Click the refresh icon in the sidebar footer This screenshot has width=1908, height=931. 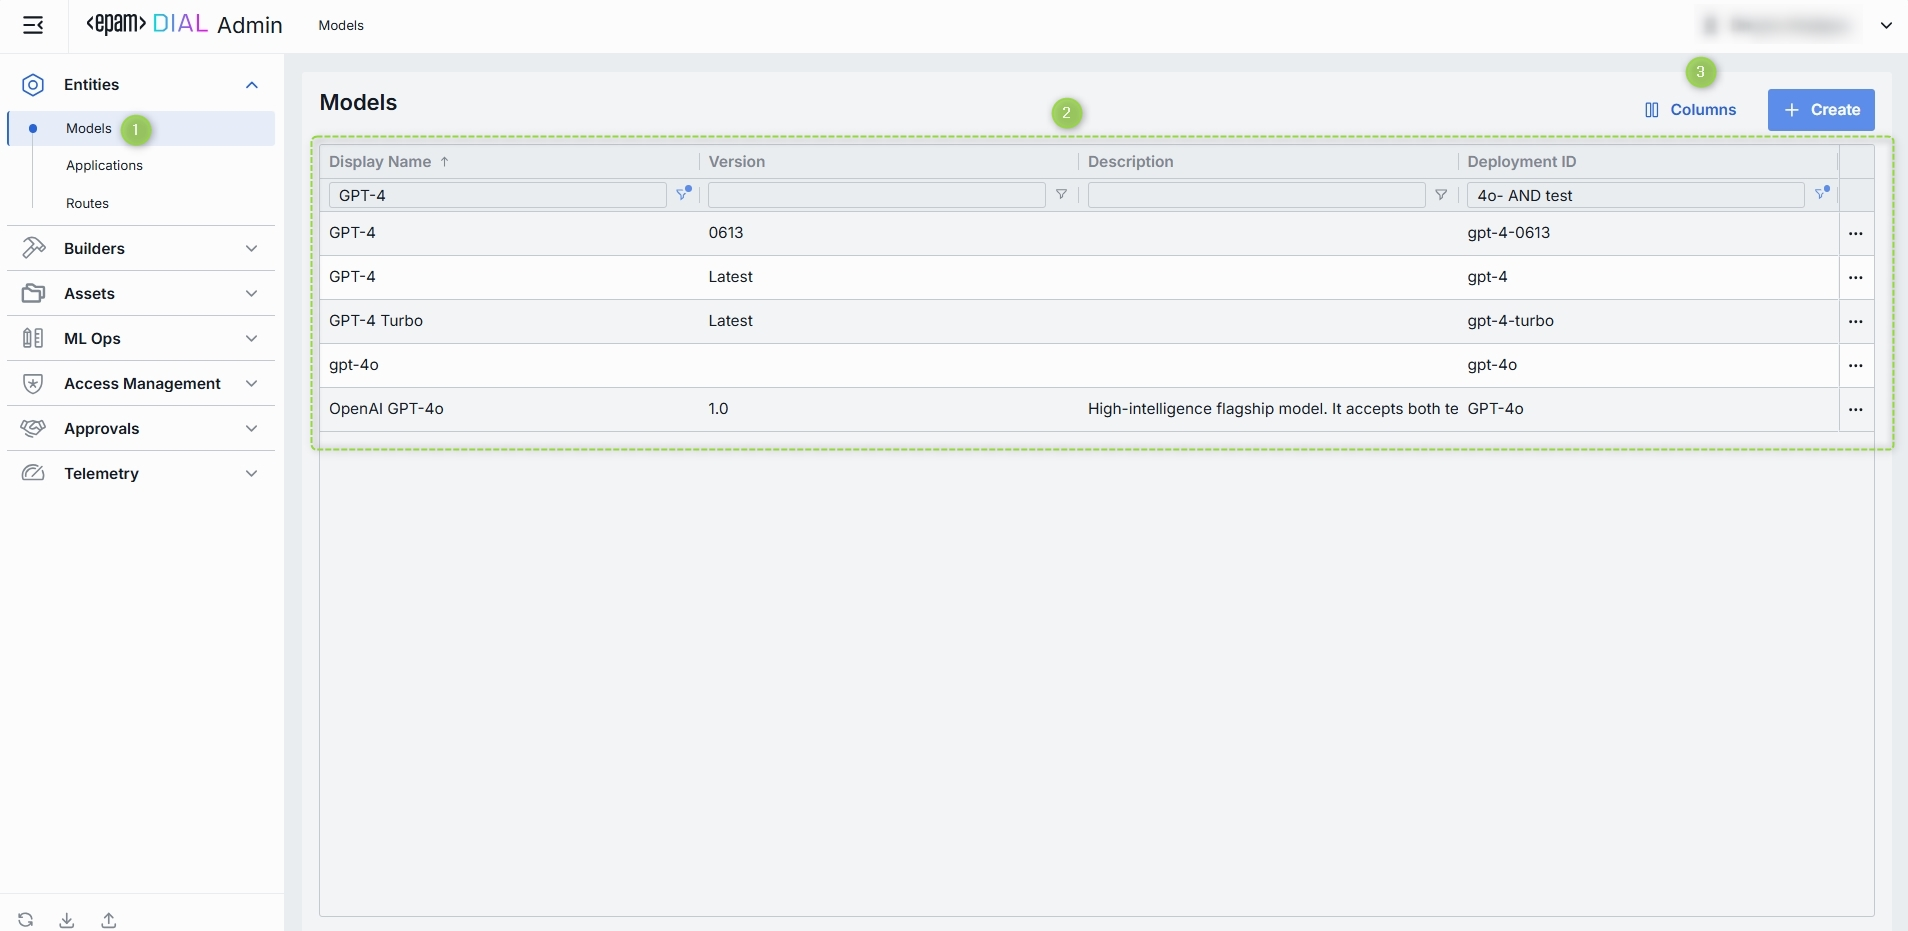[26, 920]
